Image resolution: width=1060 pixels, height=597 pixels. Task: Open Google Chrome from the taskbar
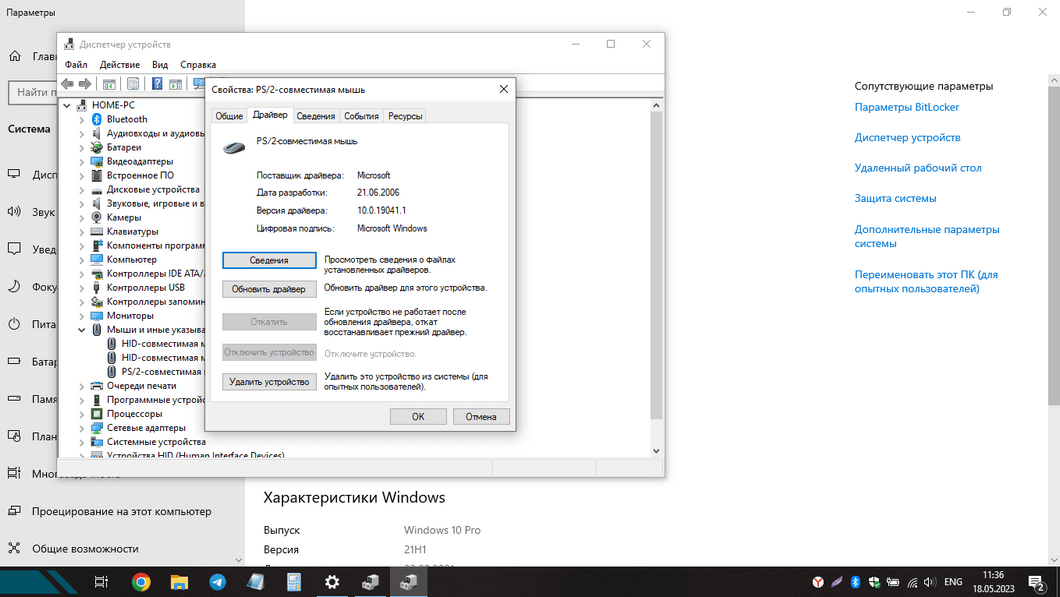tap(141, 582)
